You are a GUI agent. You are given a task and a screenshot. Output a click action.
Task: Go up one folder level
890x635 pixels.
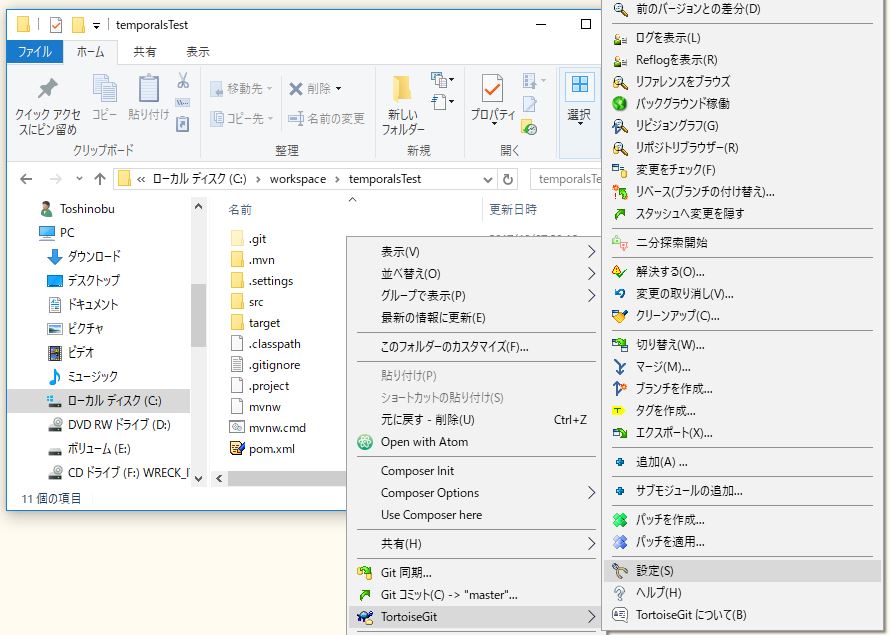(100, 179)
